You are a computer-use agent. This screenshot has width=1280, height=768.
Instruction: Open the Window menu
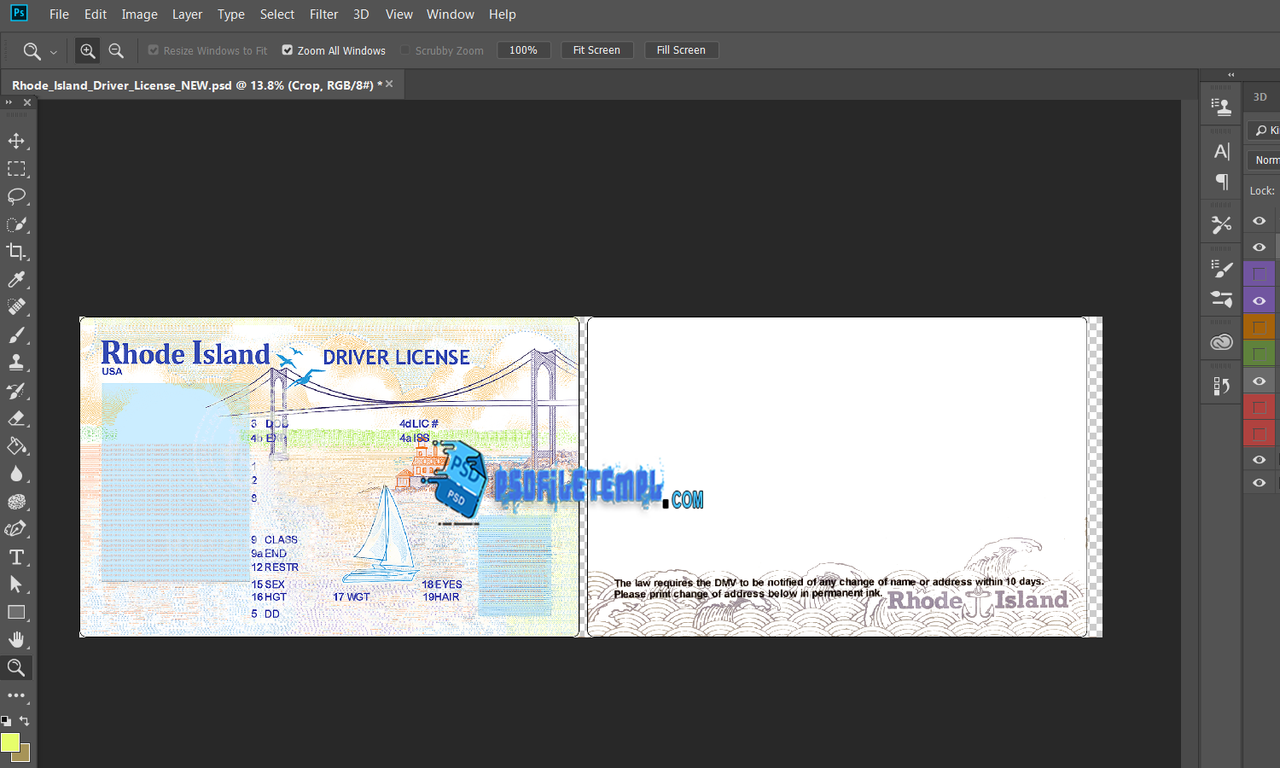click(x=450, y=14)
